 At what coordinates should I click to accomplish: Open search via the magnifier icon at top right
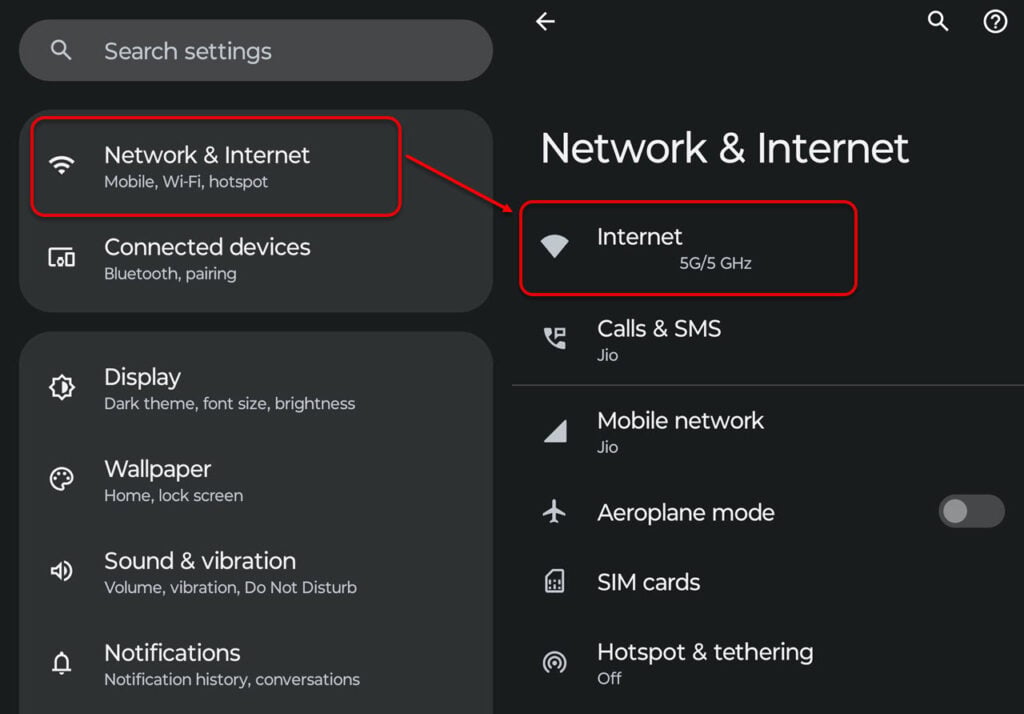click(x=937, y=21)
